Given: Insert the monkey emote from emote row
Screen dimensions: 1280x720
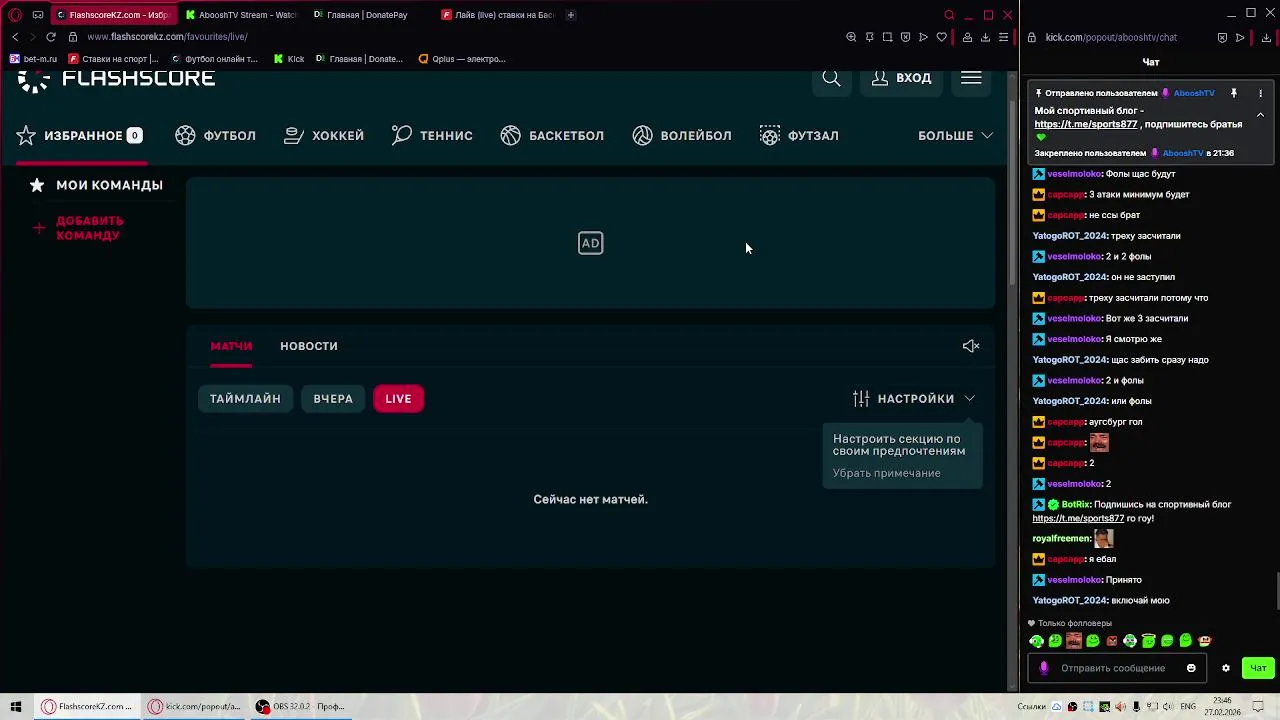Looking at the screenshot, I should pyautogui.click(x=1205, y=641).
